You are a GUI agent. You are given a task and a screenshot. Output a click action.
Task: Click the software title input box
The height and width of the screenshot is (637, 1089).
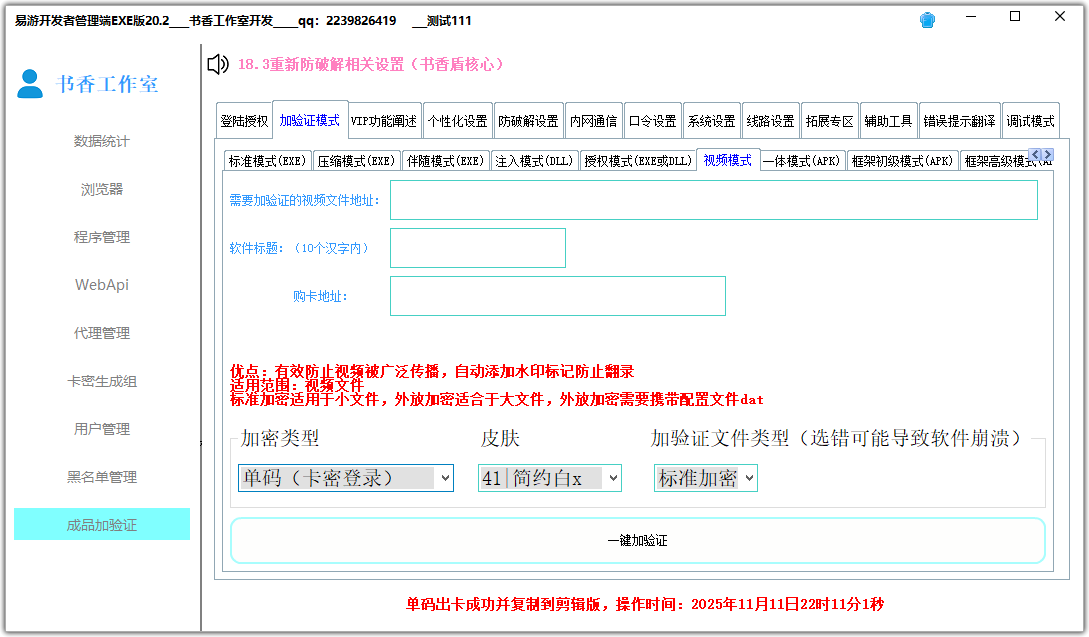click(477, 248)
